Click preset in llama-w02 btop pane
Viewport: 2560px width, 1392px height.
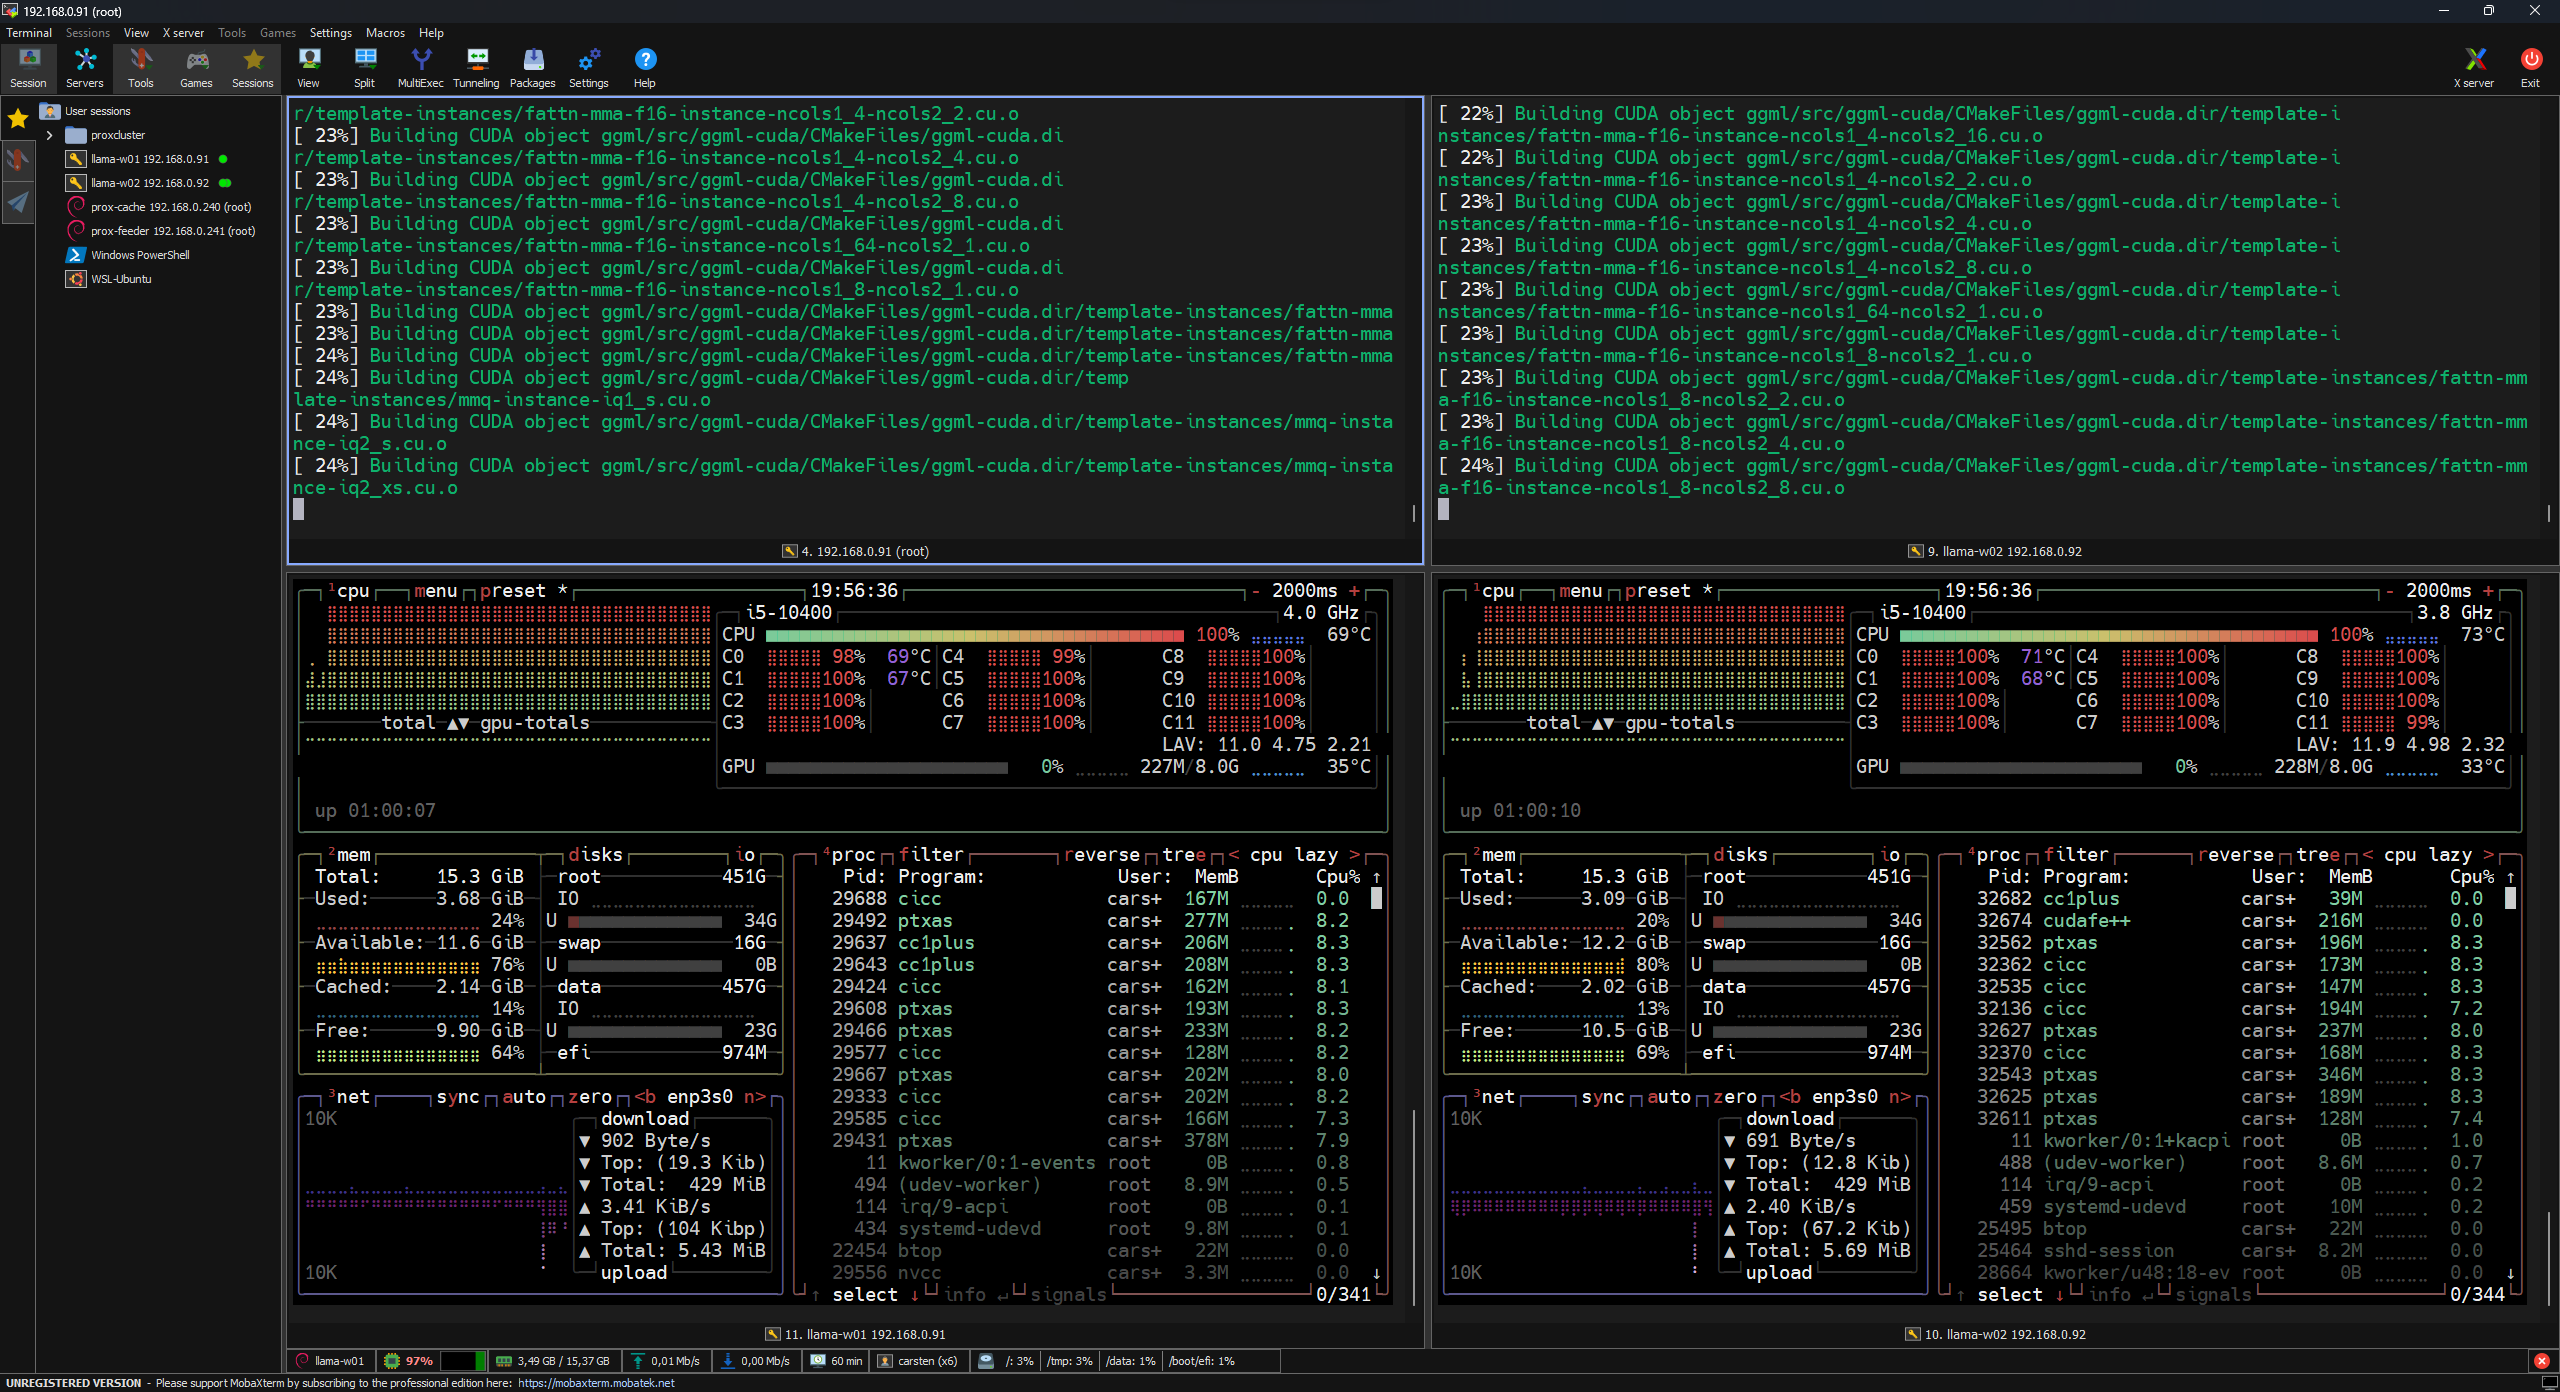1658,591
